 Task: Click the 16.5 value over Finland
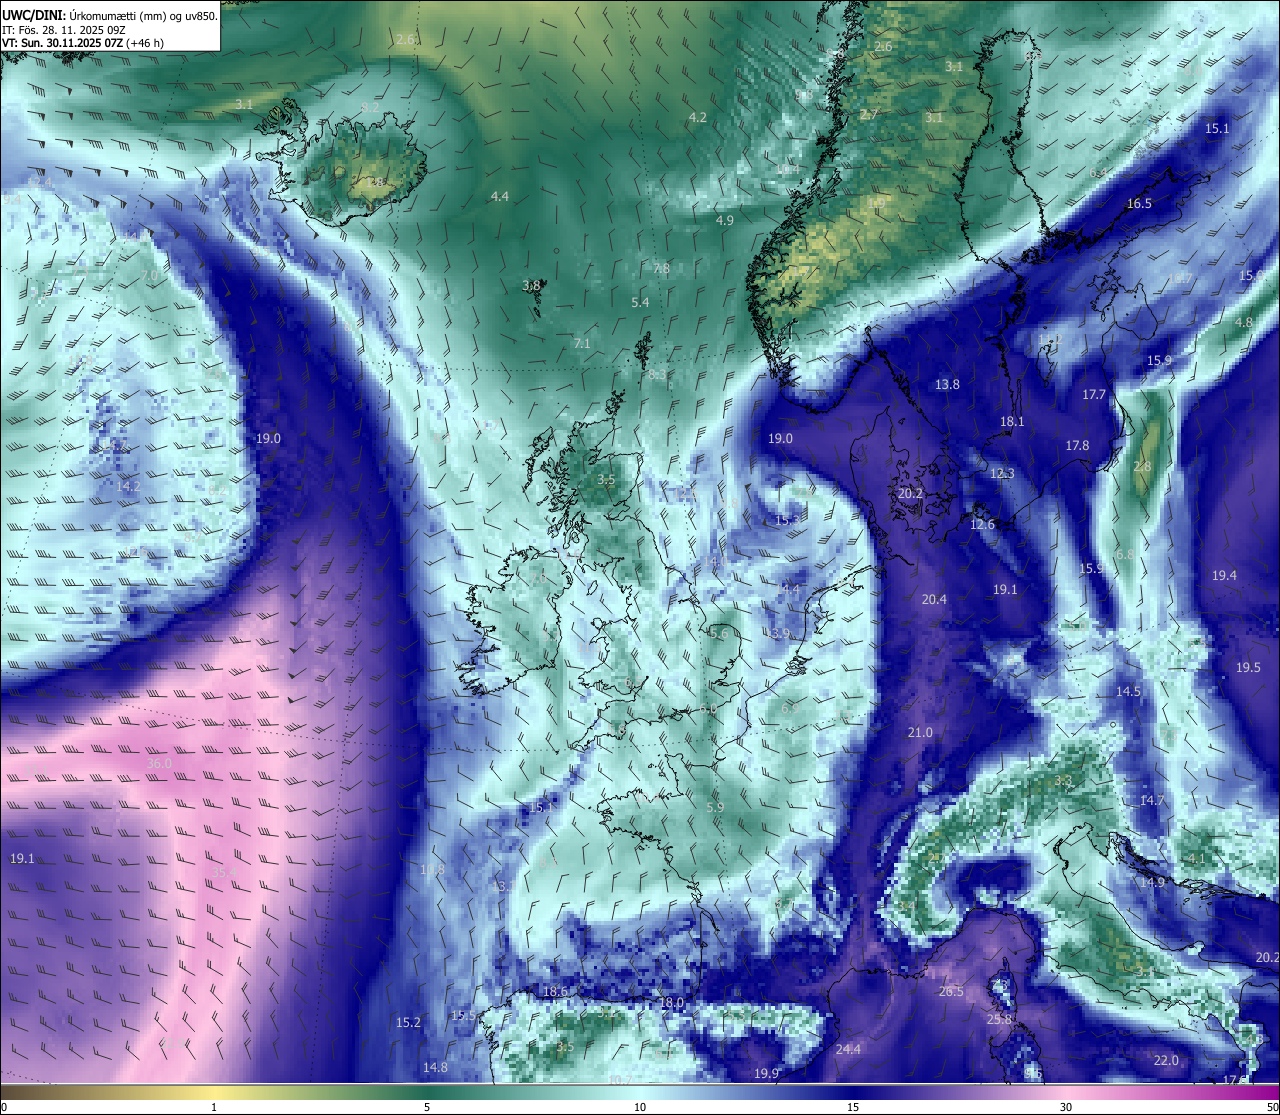1139,203
